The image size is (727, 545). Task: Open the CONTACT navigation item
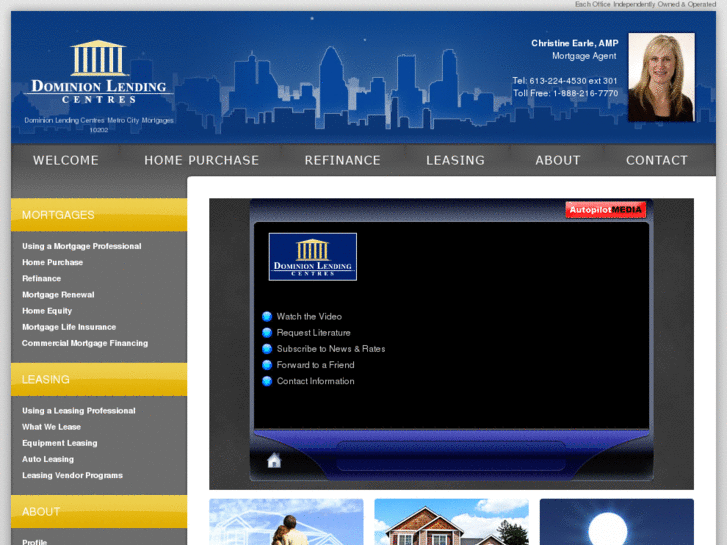657,160
